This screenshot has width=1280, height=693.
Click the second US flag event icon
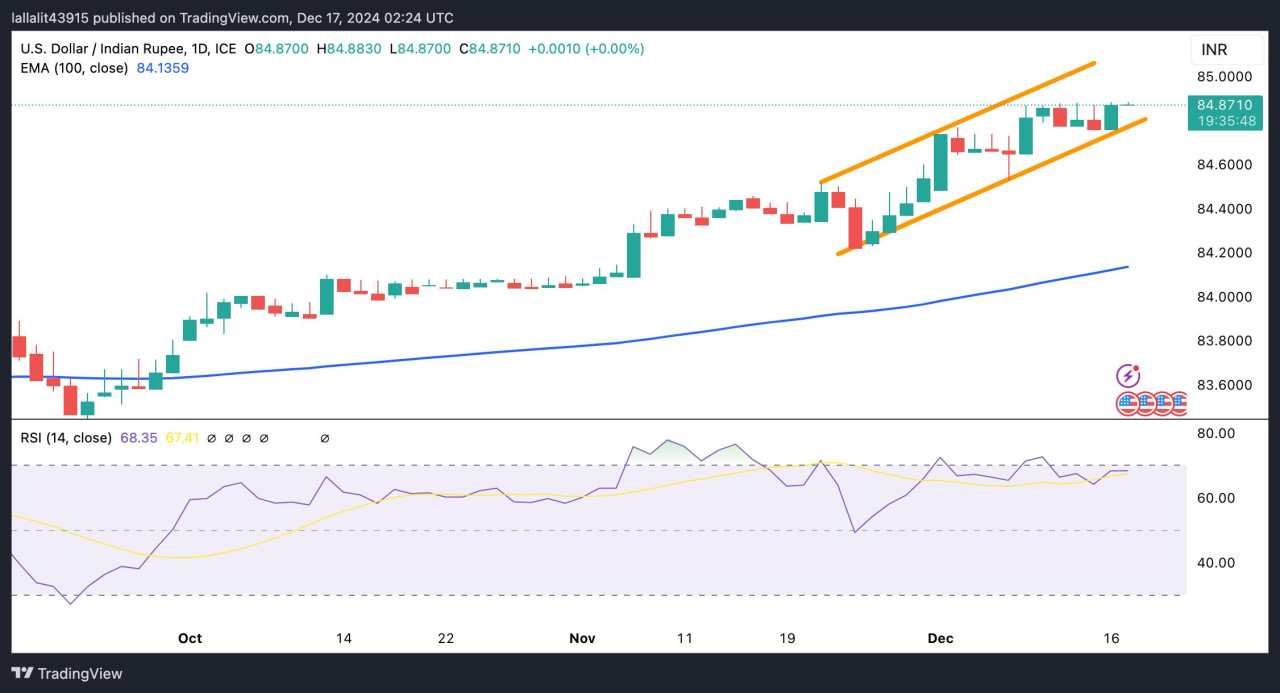click(1144, 403)
